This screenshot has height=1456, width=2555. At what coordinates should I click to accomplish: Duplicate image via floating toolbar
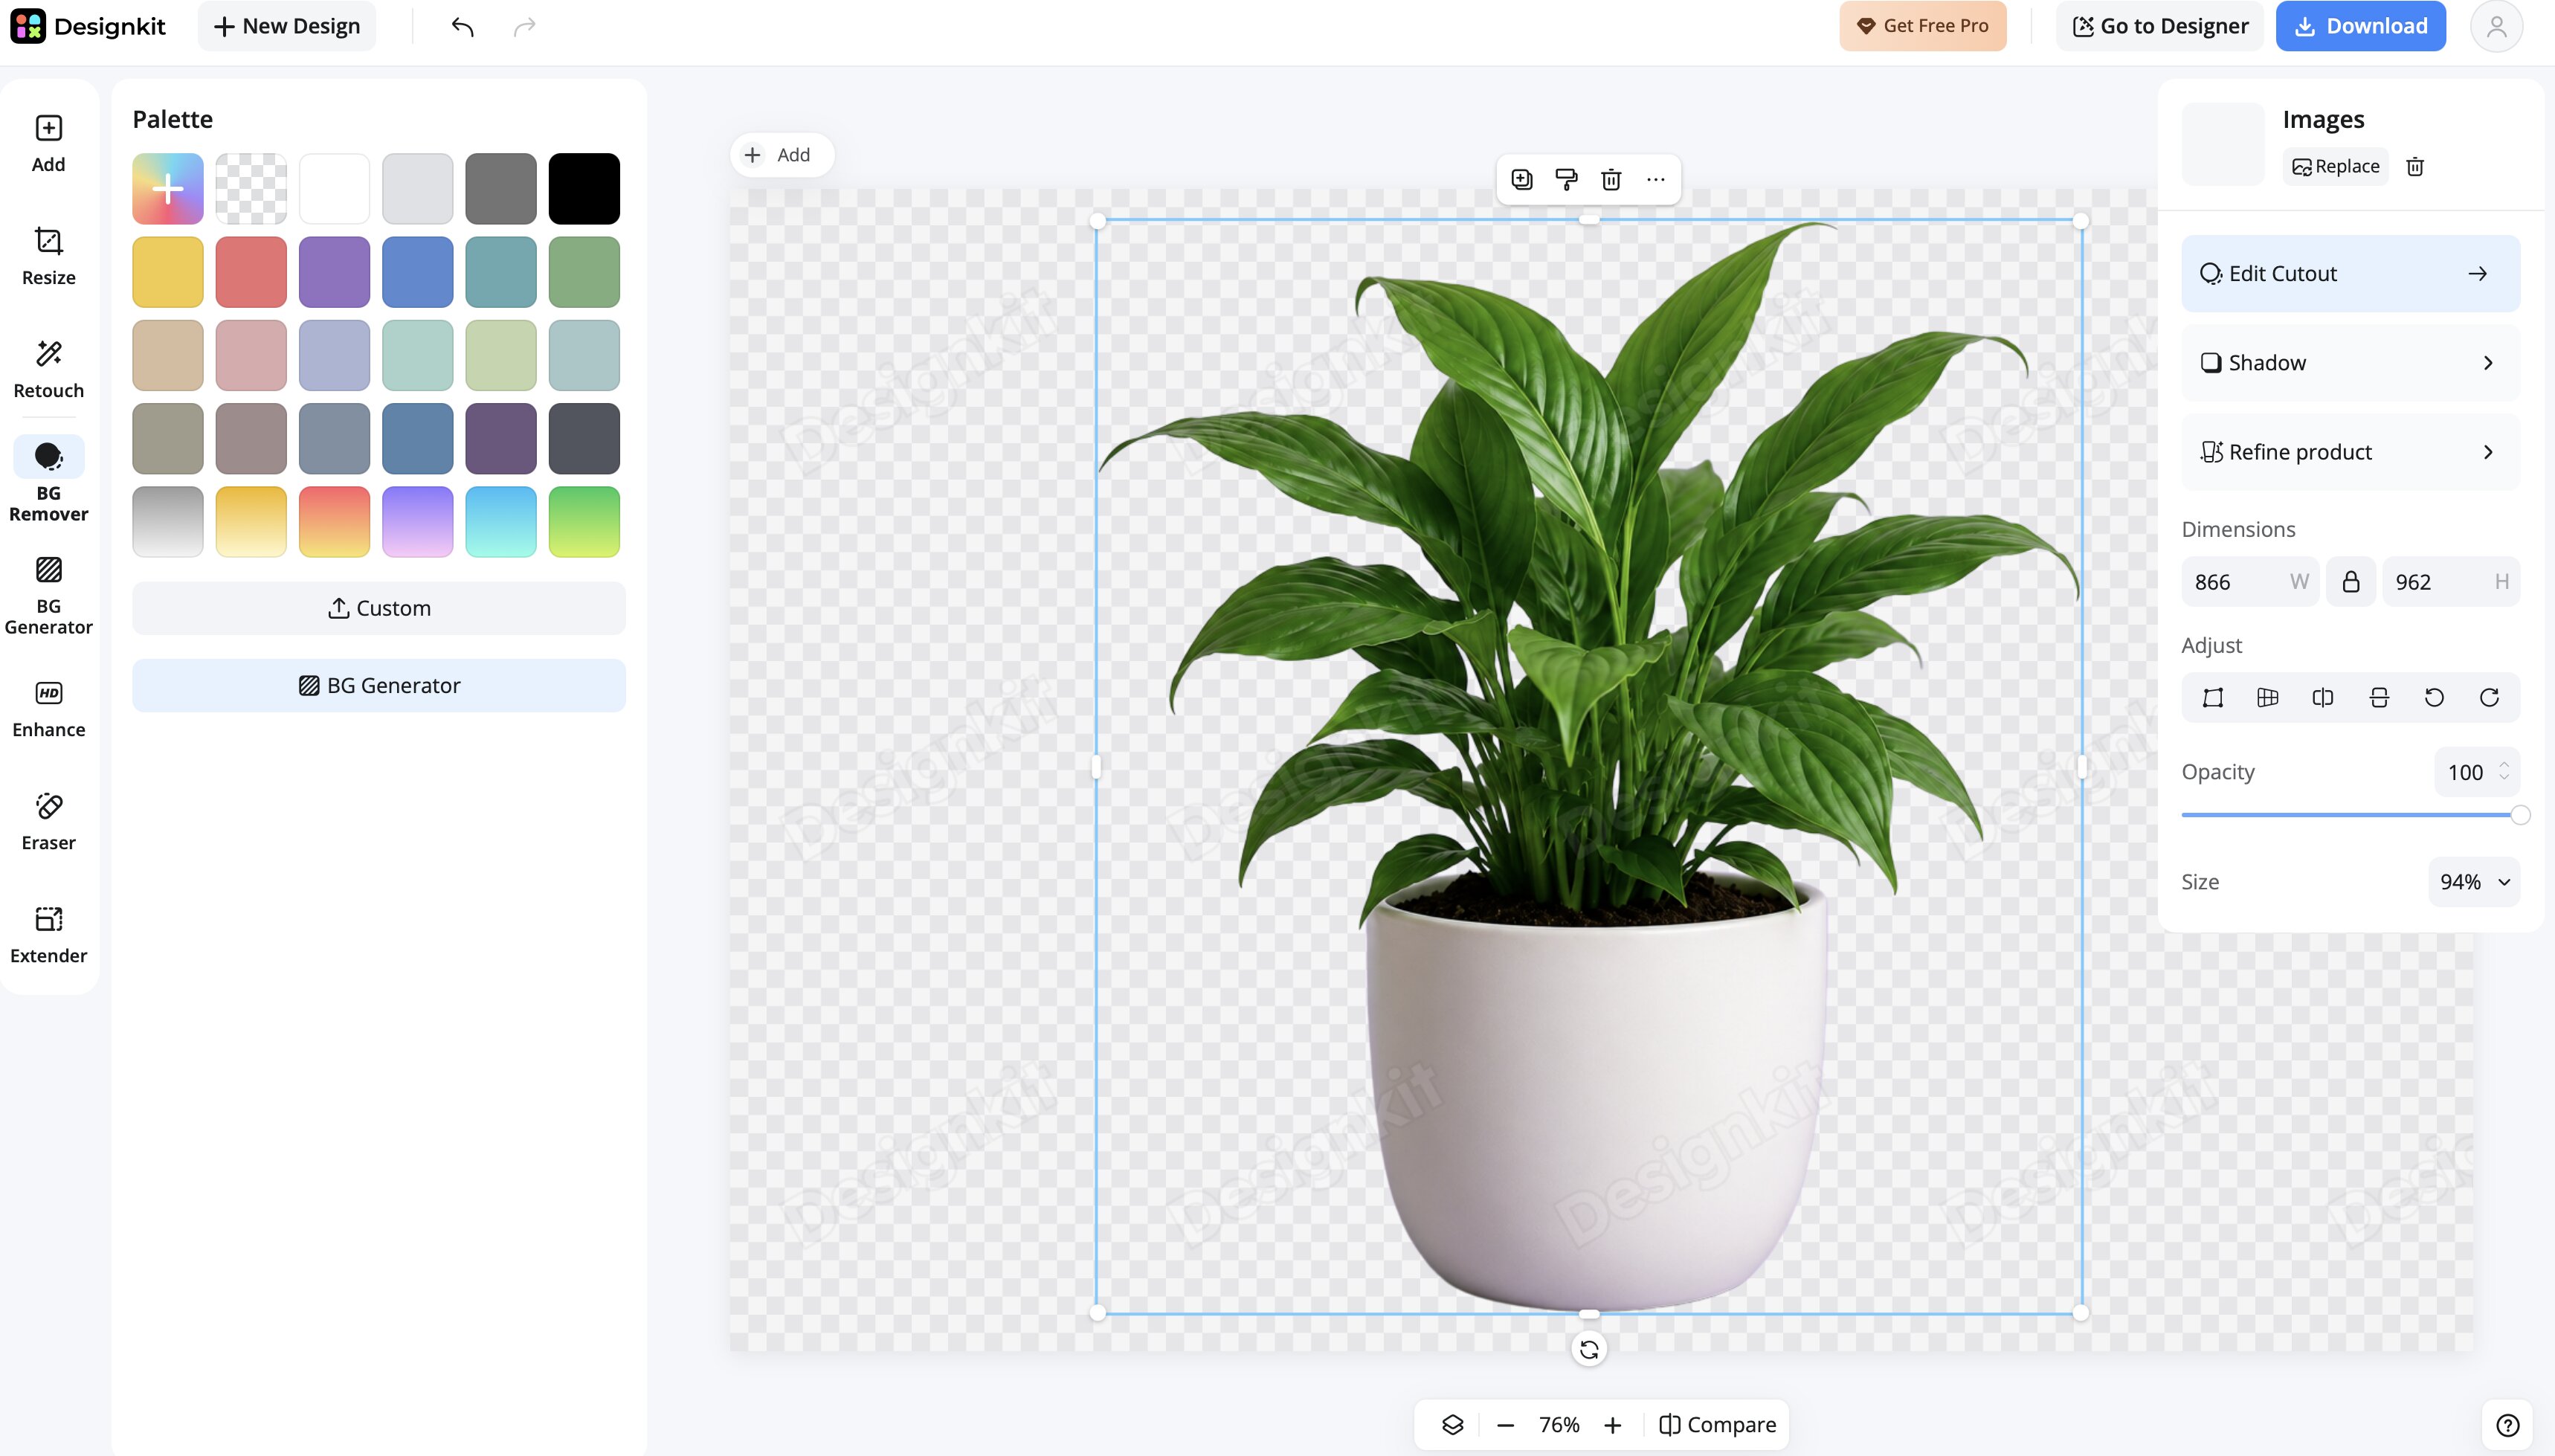coord(1522,180)
